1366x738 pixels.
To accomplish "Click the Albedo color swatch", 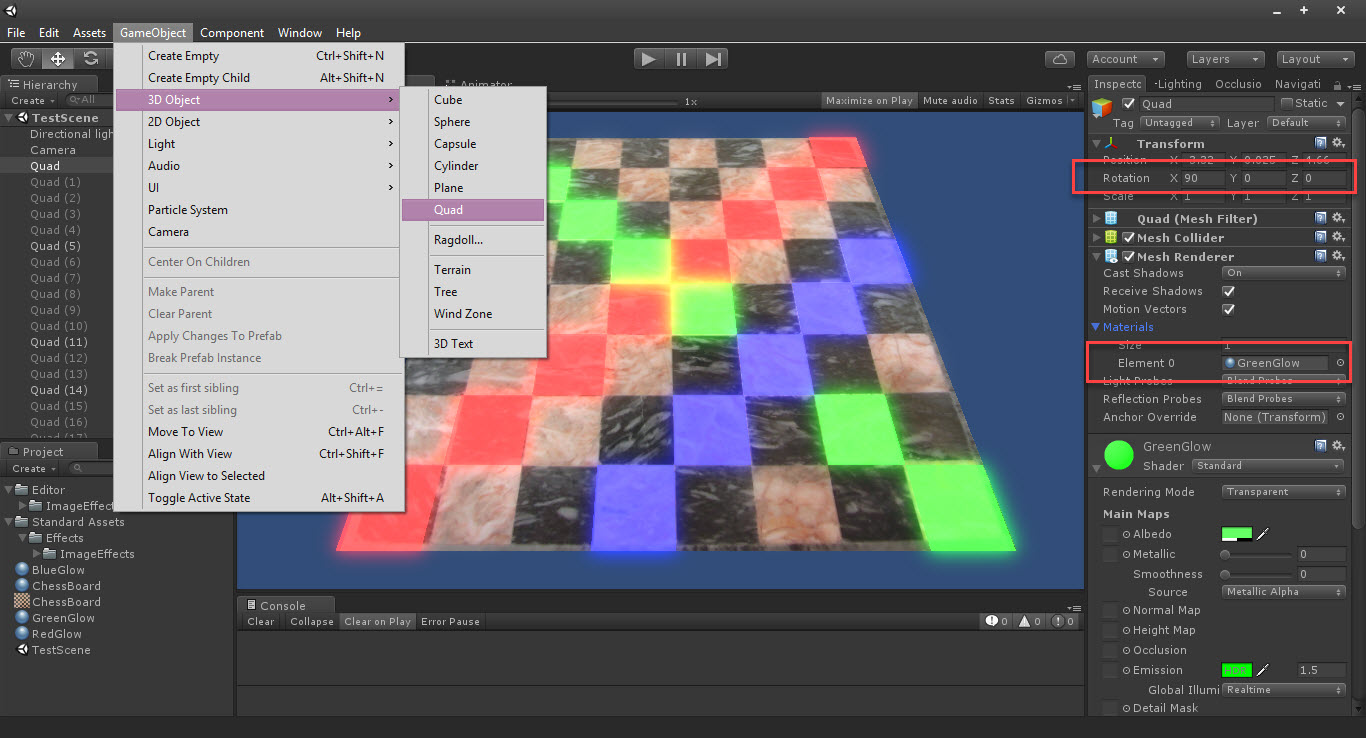I will click(1236, 534).
